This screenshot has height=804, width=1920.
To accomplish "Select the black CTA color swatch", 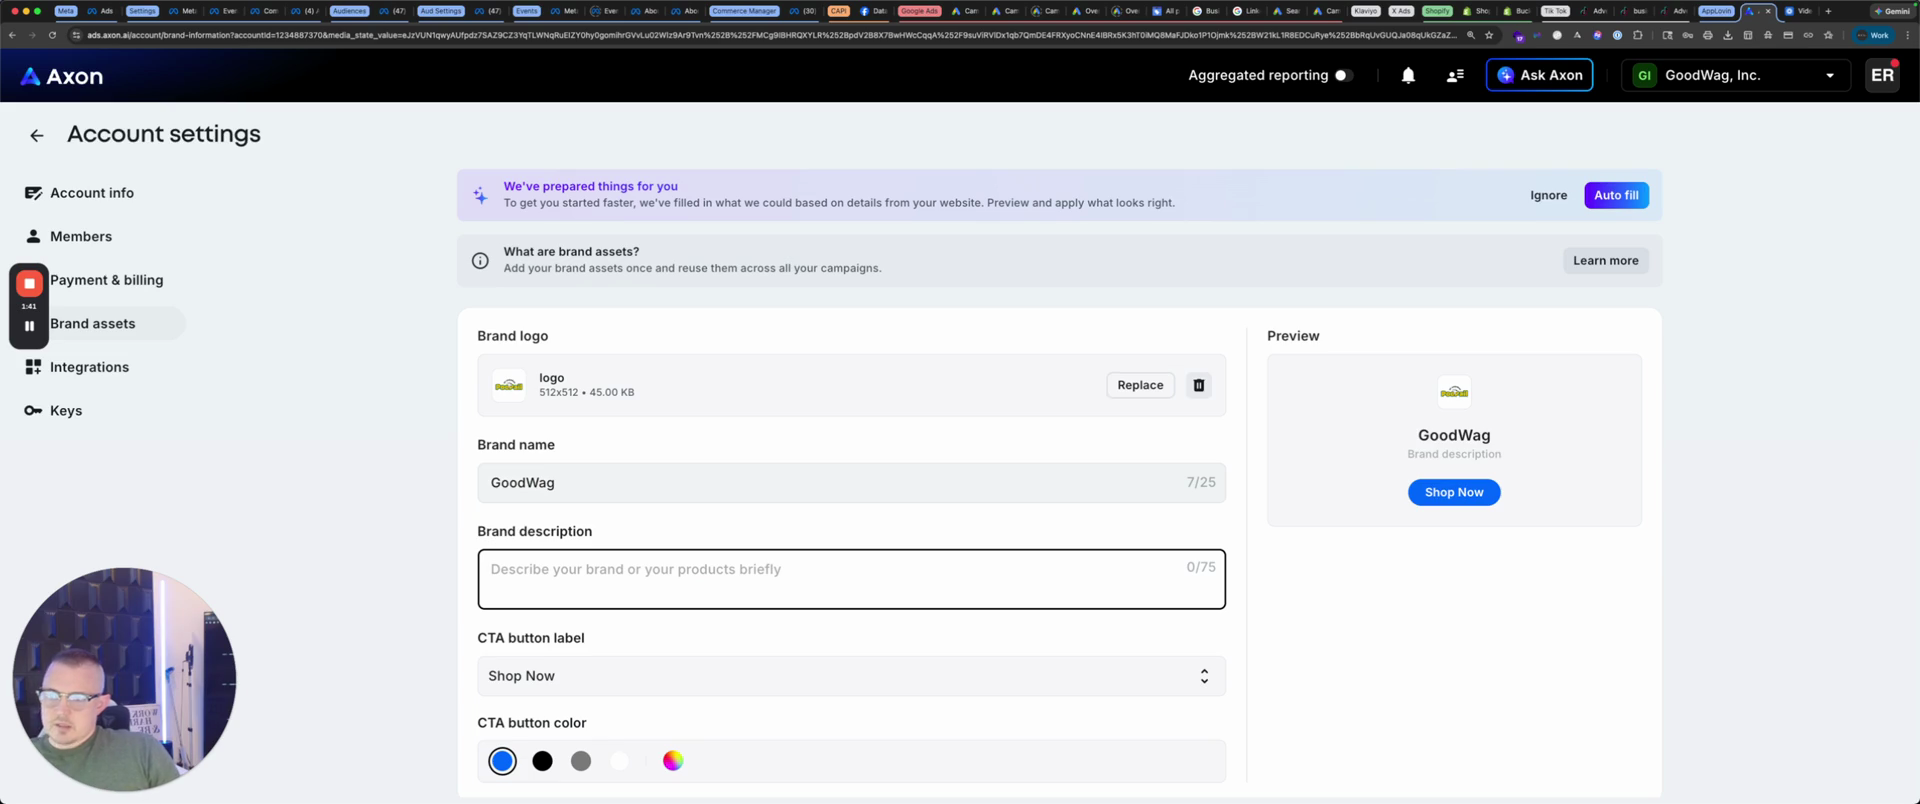I will point(542,761).
